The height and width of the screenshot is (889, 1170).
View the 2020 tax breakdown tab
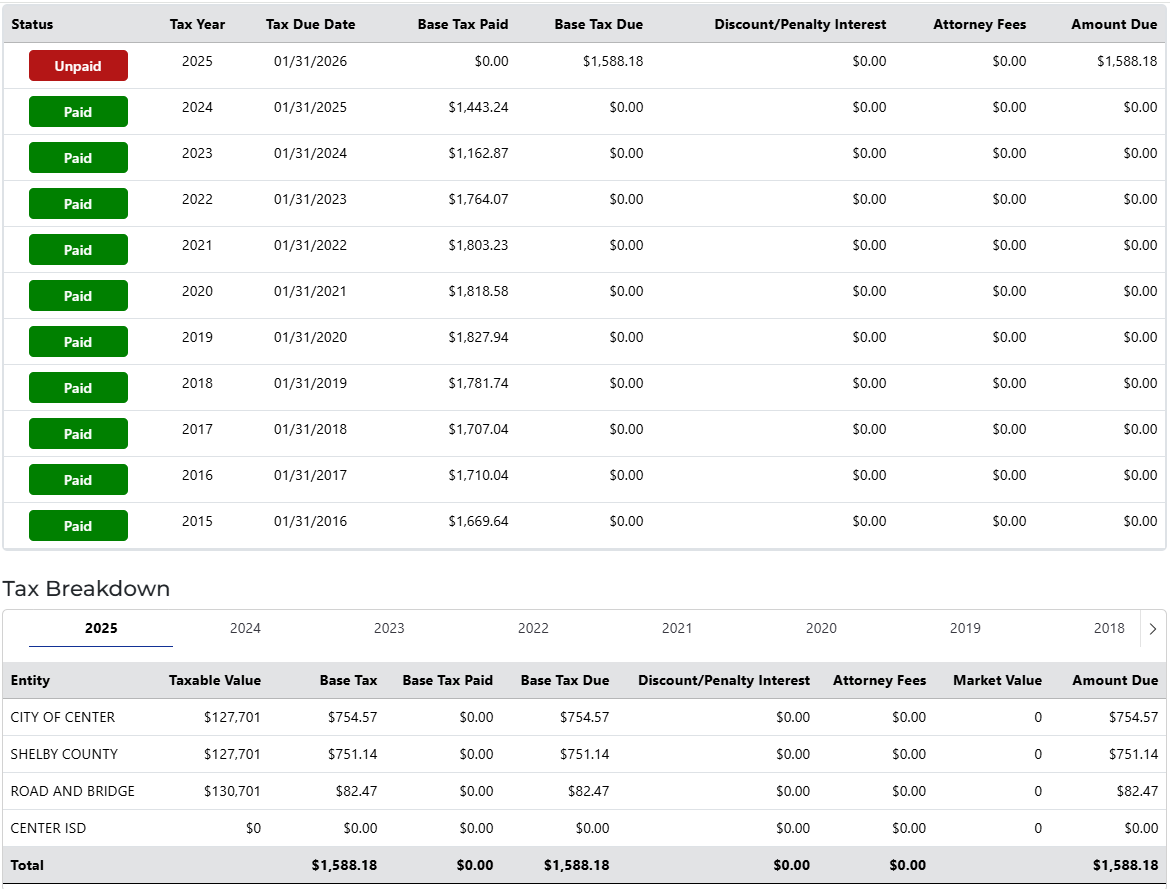821,628
